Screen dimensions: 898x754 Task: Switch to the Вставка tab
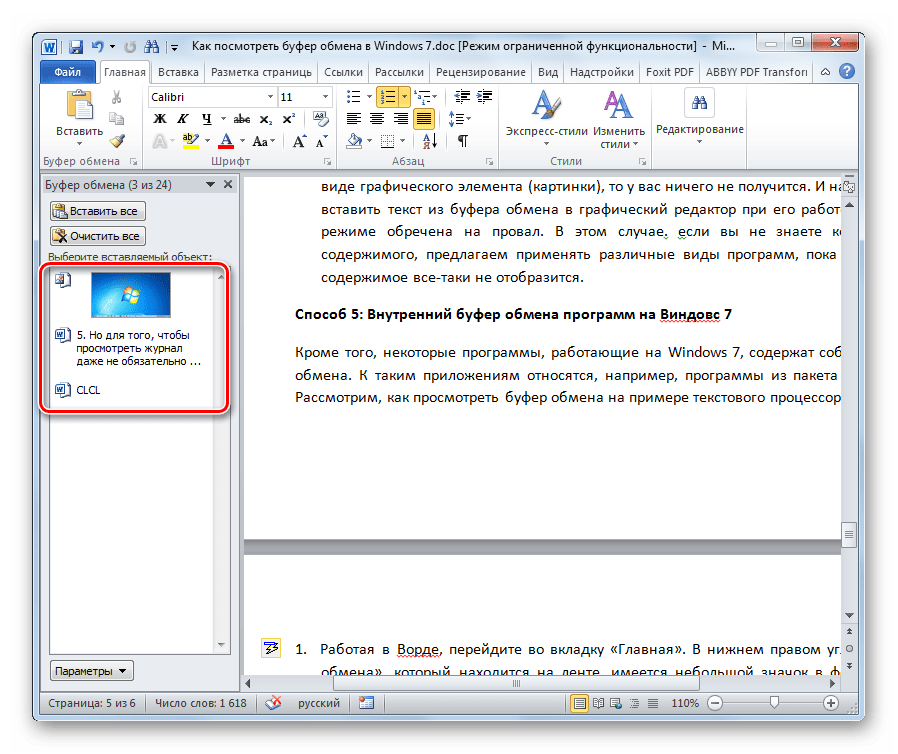point(178,72)
